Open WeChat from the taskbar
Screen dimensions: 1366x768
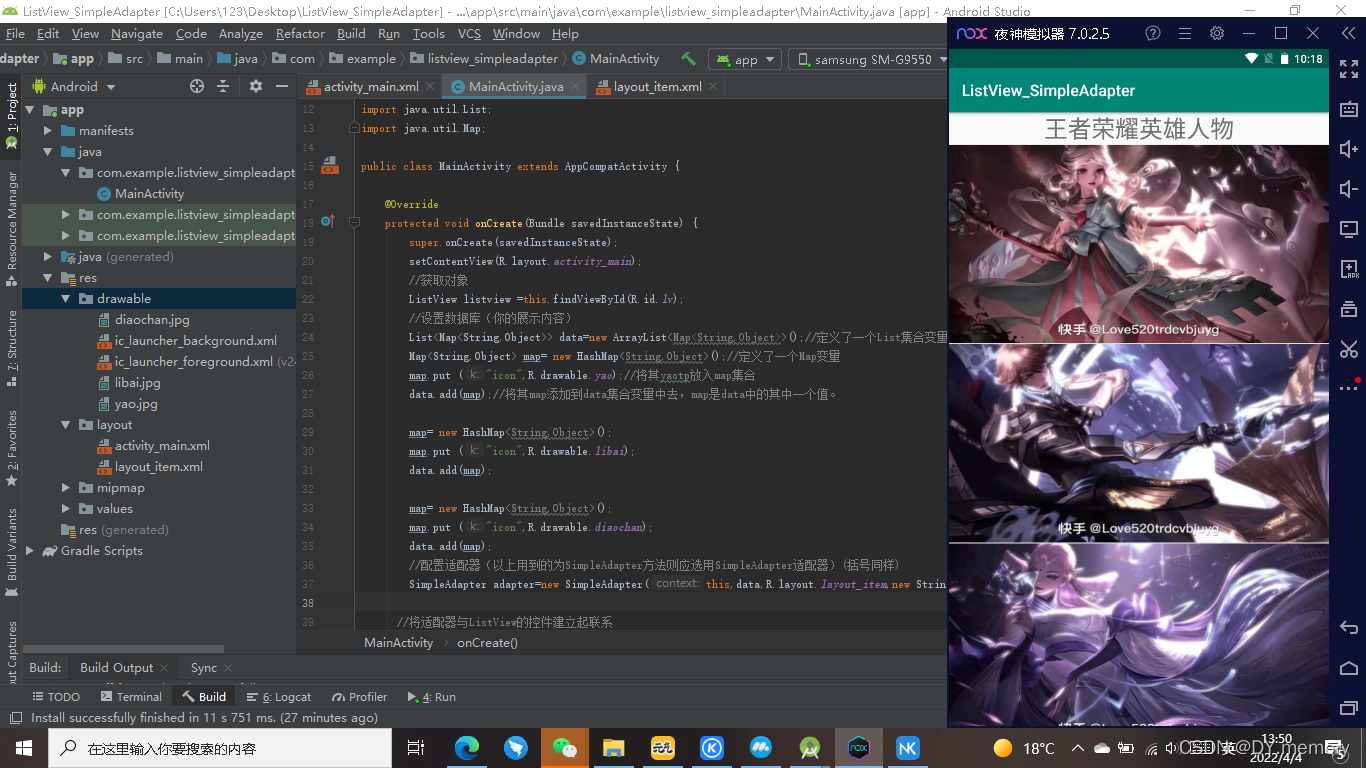click(x=565, y=748)
